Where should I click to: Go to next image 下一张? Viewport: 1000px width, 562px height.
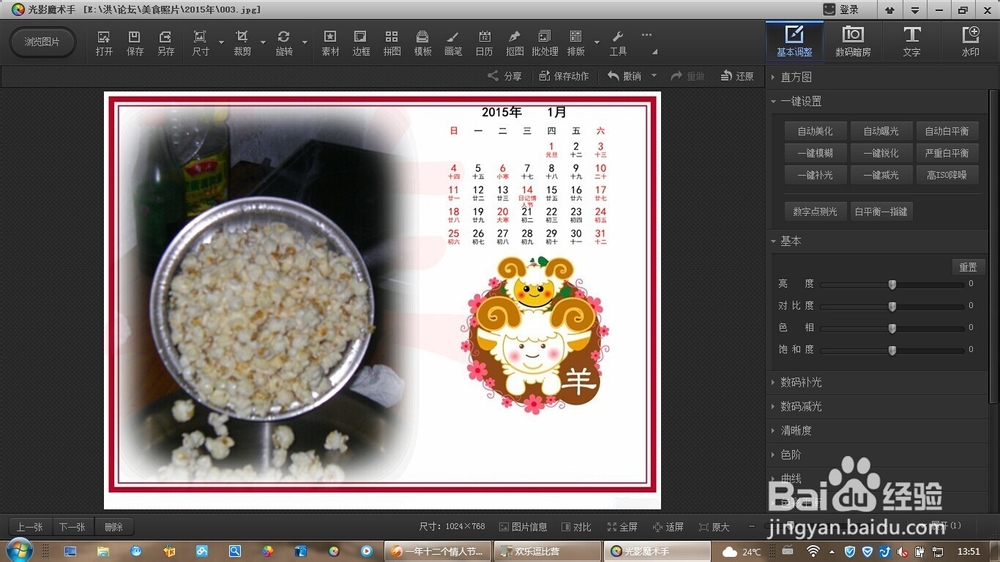(x=72, y=527)
